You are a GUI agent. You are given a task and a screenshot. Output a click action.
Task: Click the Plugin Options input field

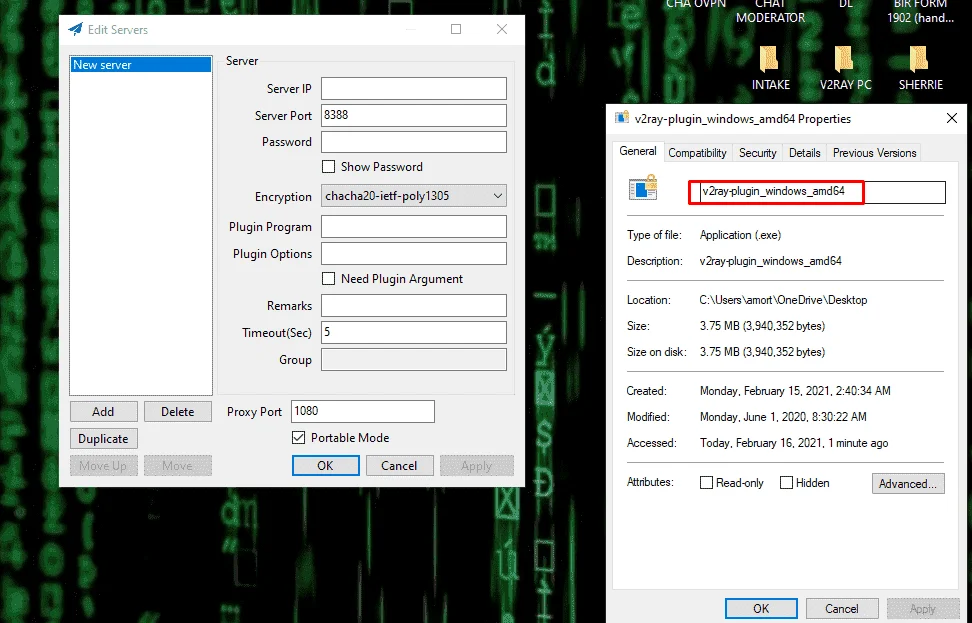tap(413, 254)
